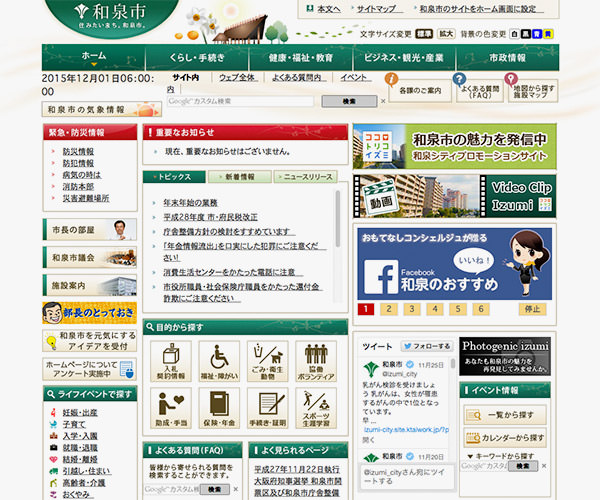Image resolution: width=600 pixels, height=500 pixels.
Task: Open the 年末年始の業務 topic link
Action: pyautogui.click(x=190, y=202)
